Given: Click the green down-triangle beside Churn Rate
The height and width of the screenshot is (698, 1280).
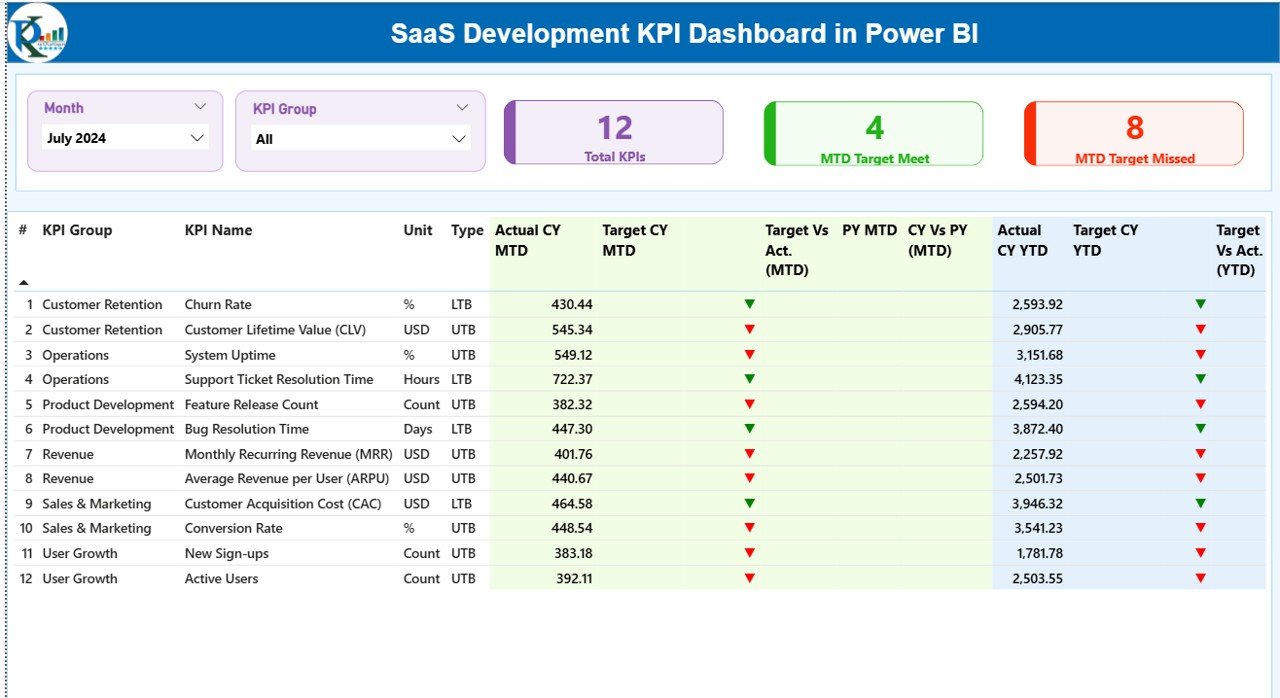Looking at the screenshot, I should click(x=750, y=304).
